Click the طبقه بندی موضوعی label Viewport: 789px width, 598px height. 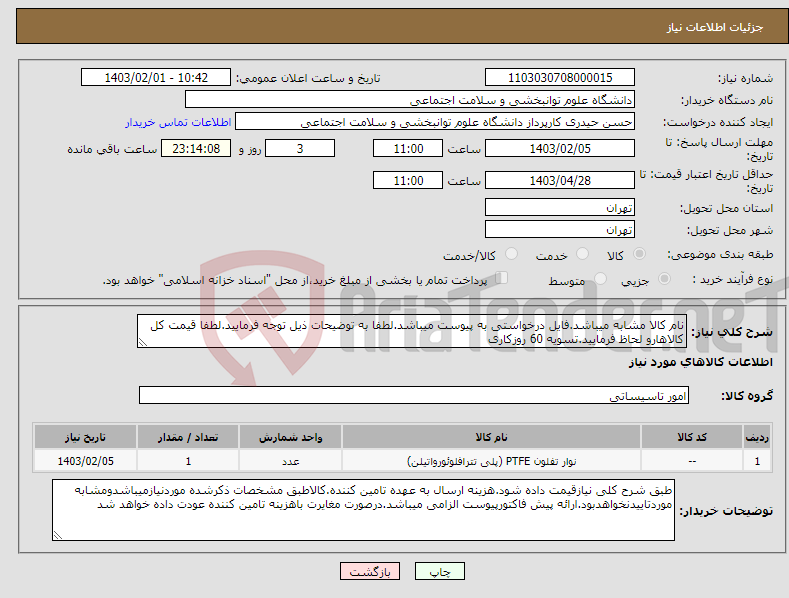[x=720, y=255]
